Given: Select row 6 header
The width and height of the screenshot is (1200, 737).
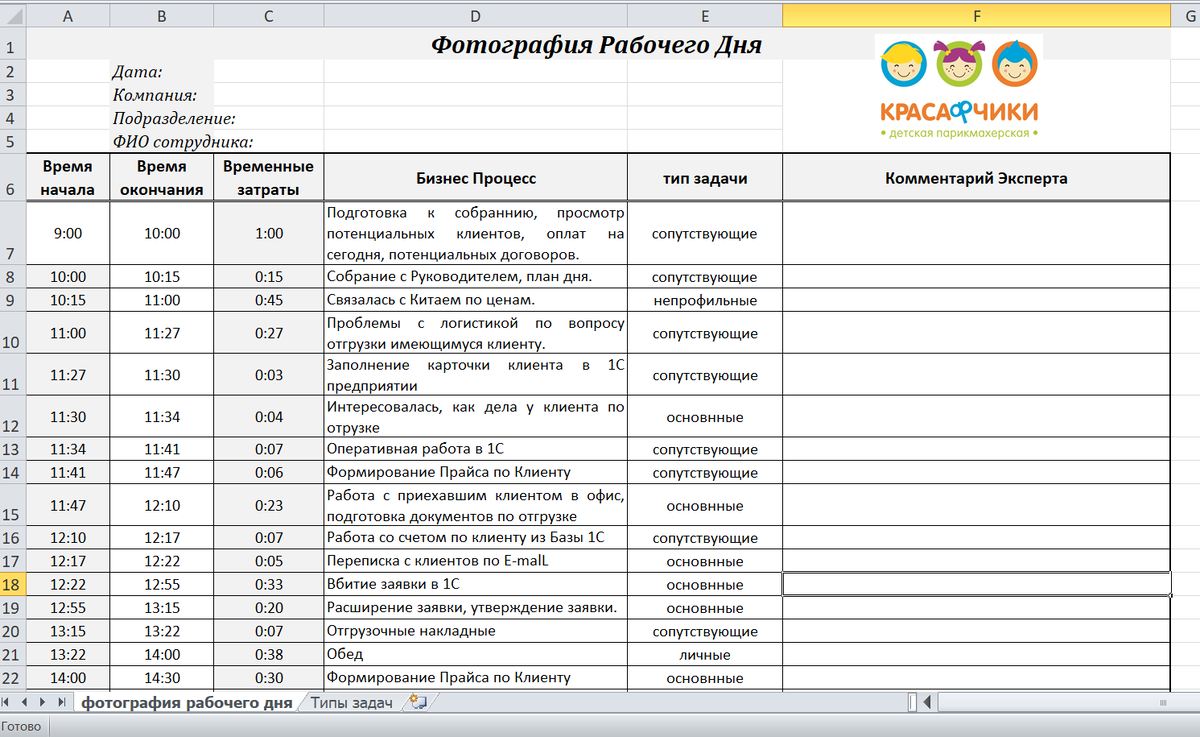Looking at the screenshot, I should pyautogui.click(x=12, y=177).
